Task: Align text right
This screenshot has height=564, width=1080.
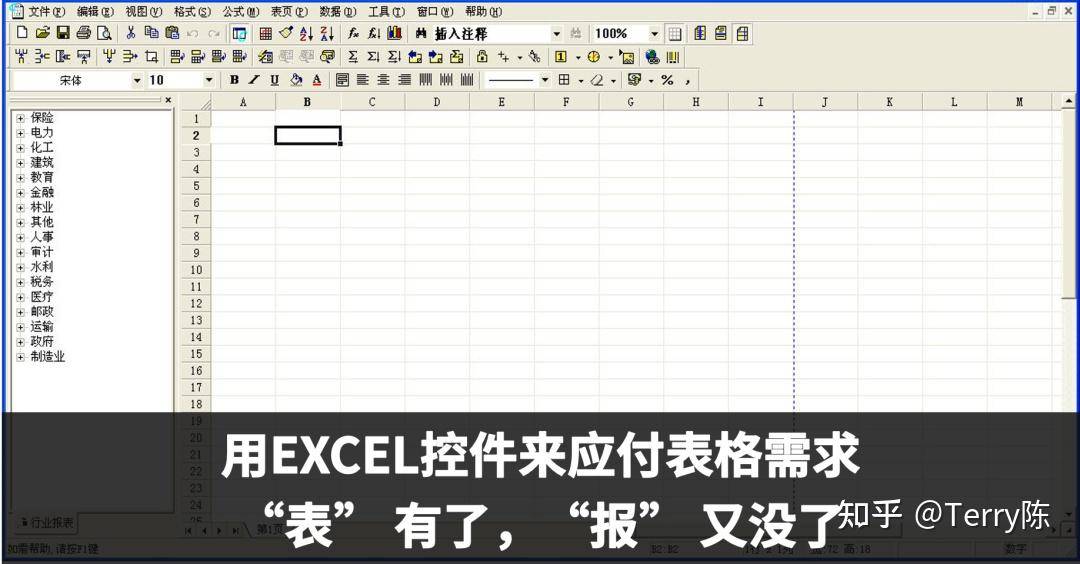Action: [x=404, y=80]
